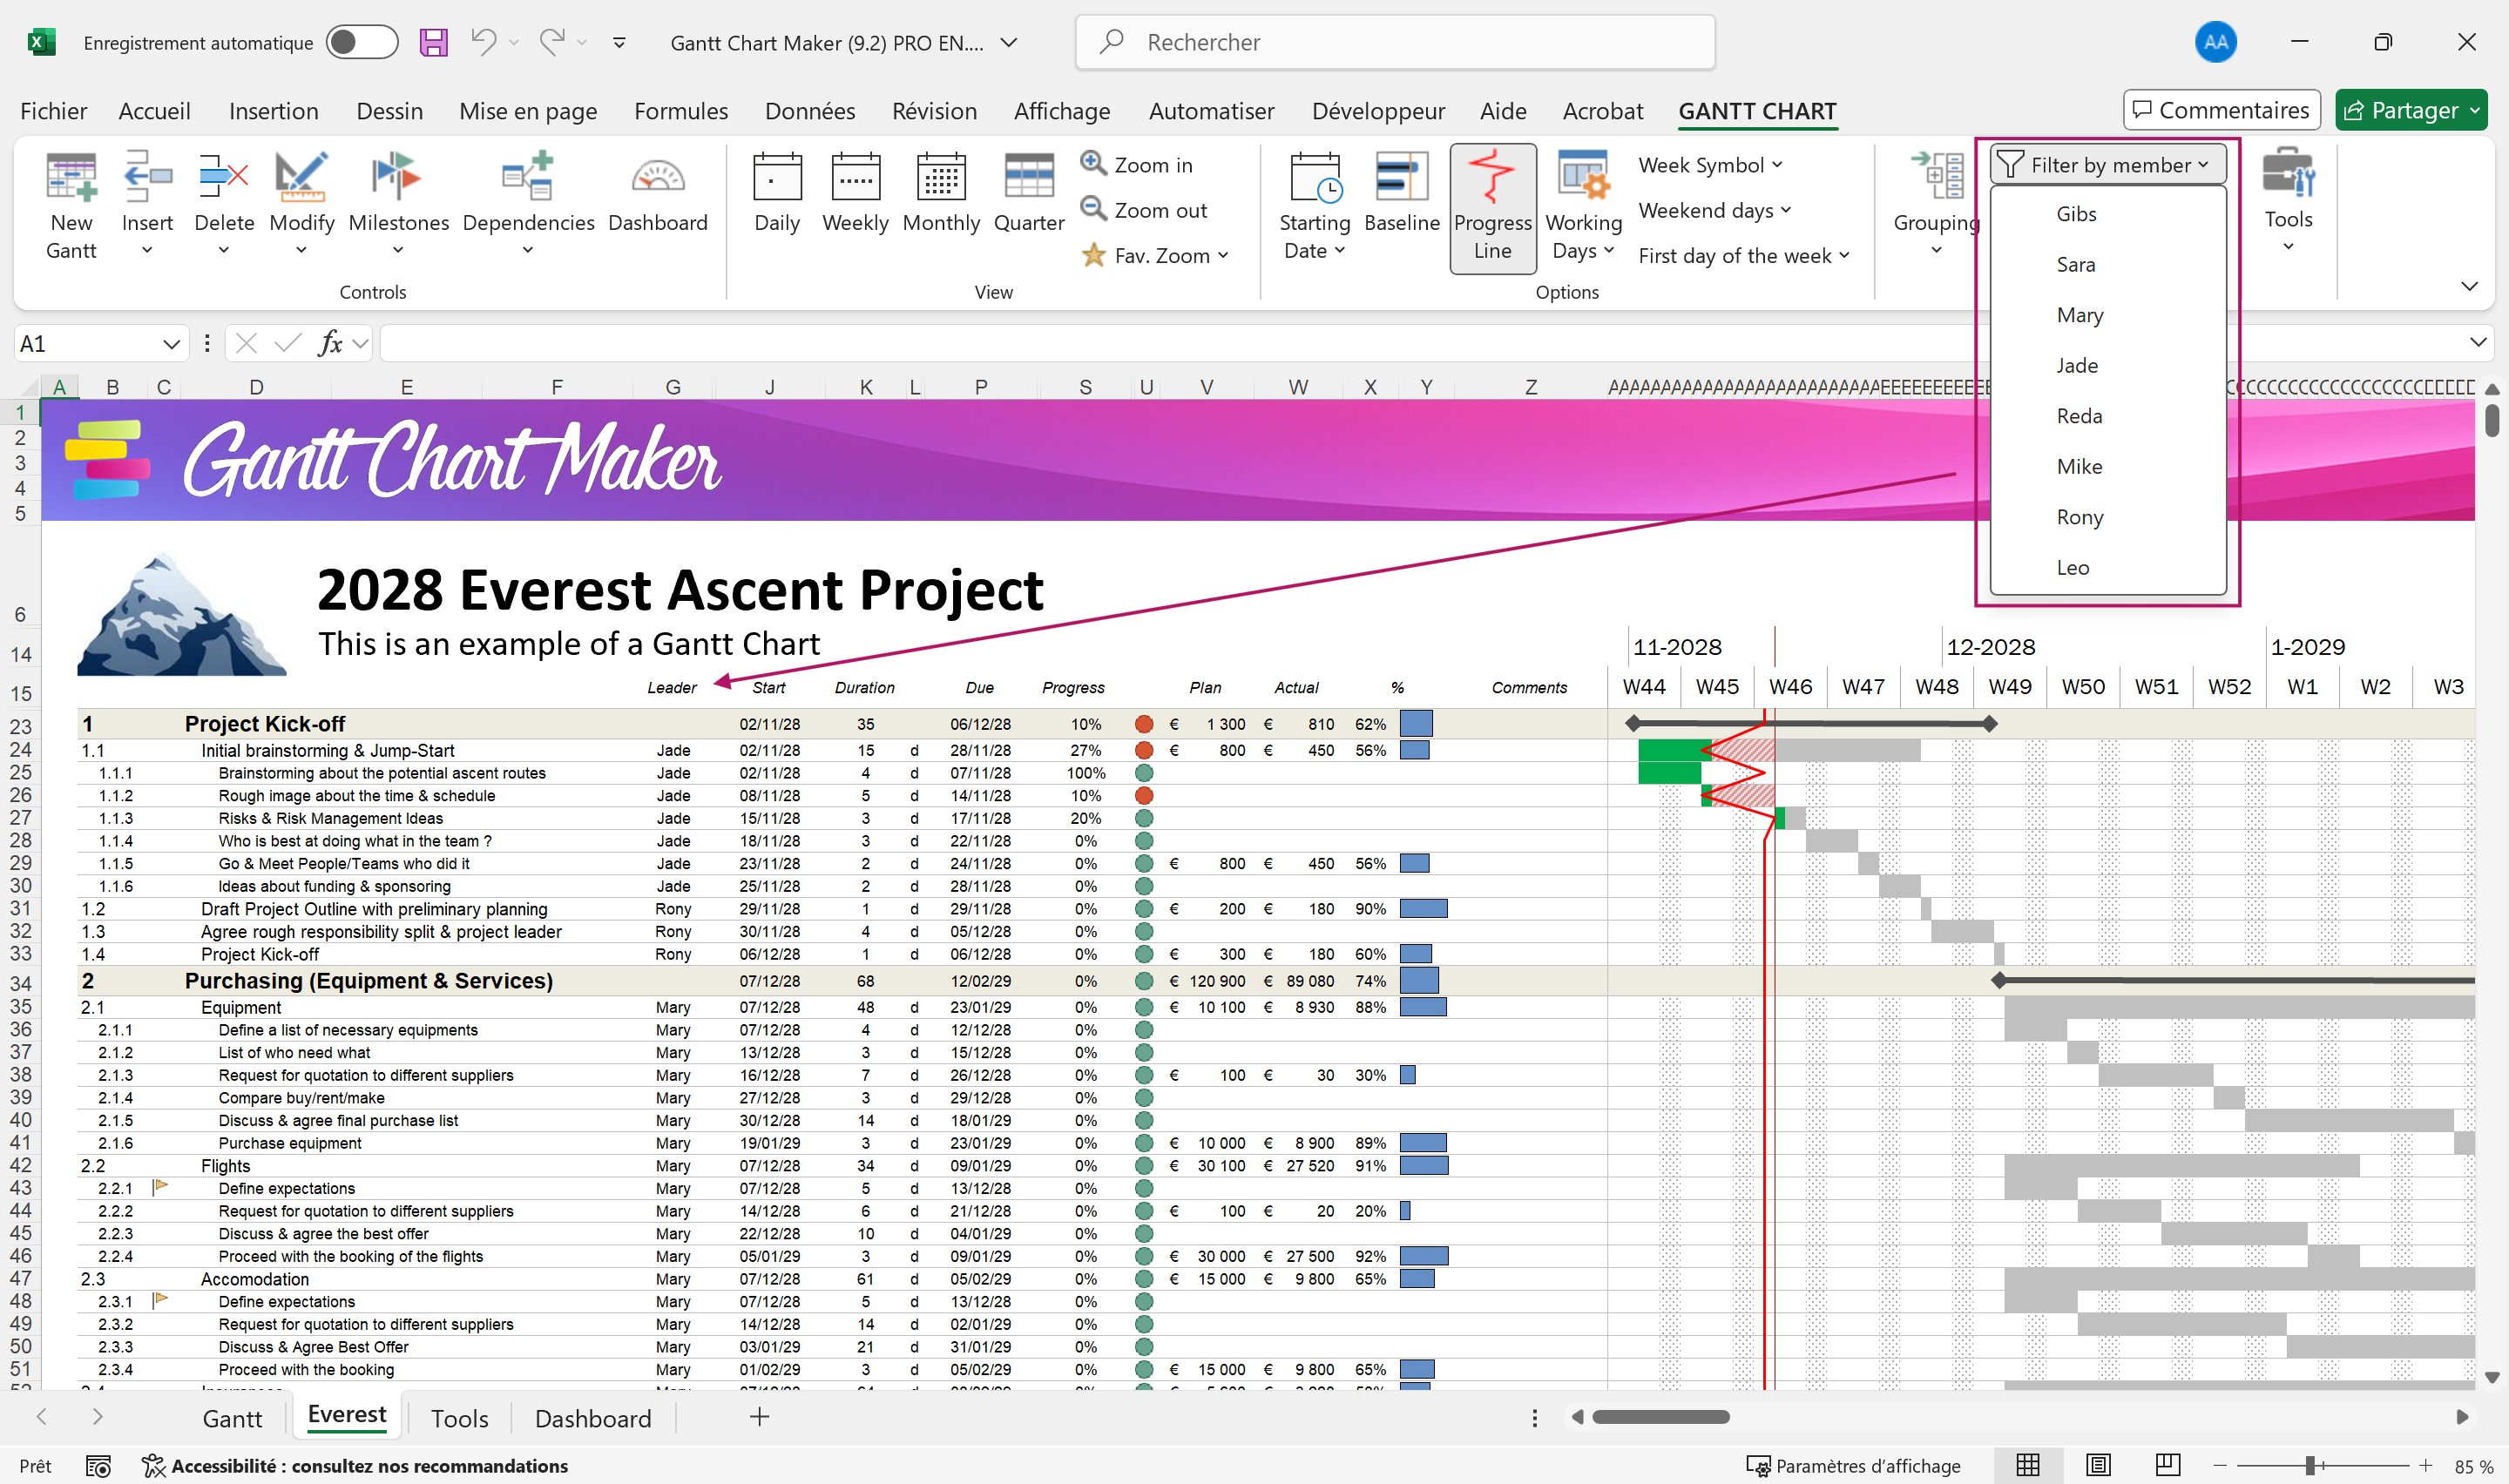Click the green Partager button
Viewport: 2509px width, 1484px height.
pos(2400,110)
